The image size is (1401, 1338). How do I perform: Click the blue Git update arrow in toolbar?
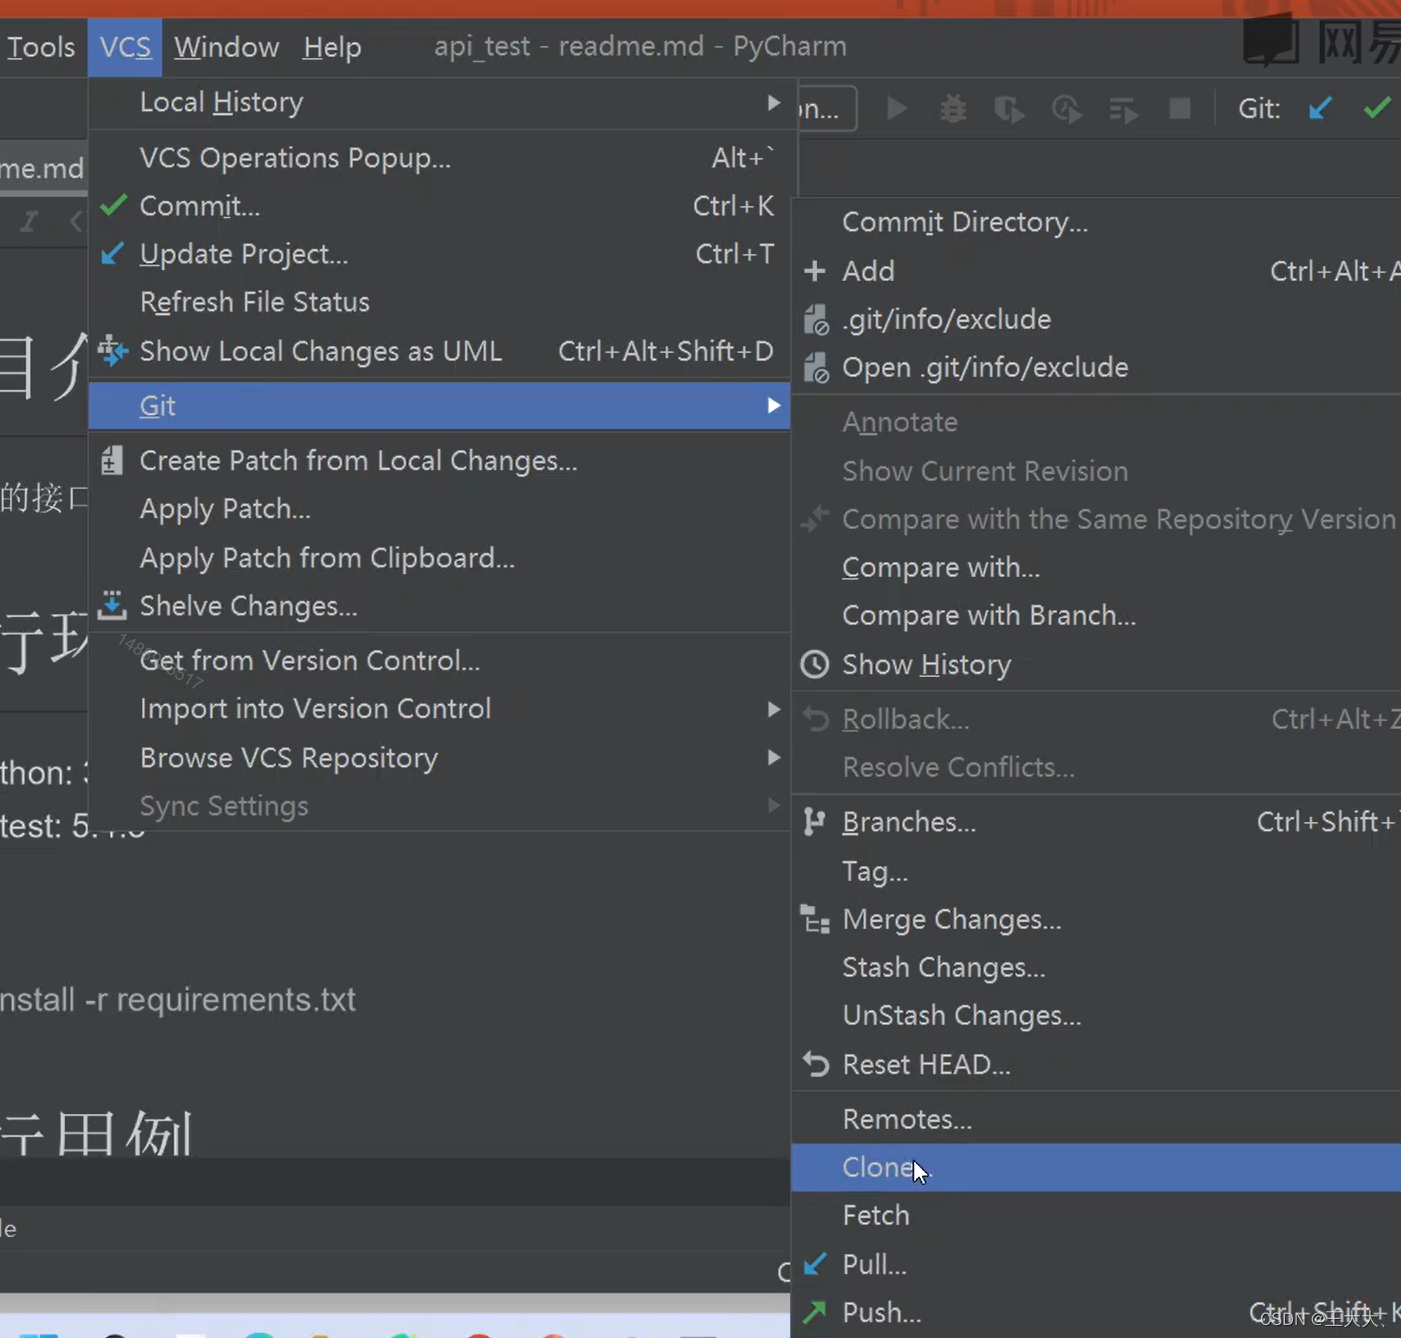(1320, 107)
